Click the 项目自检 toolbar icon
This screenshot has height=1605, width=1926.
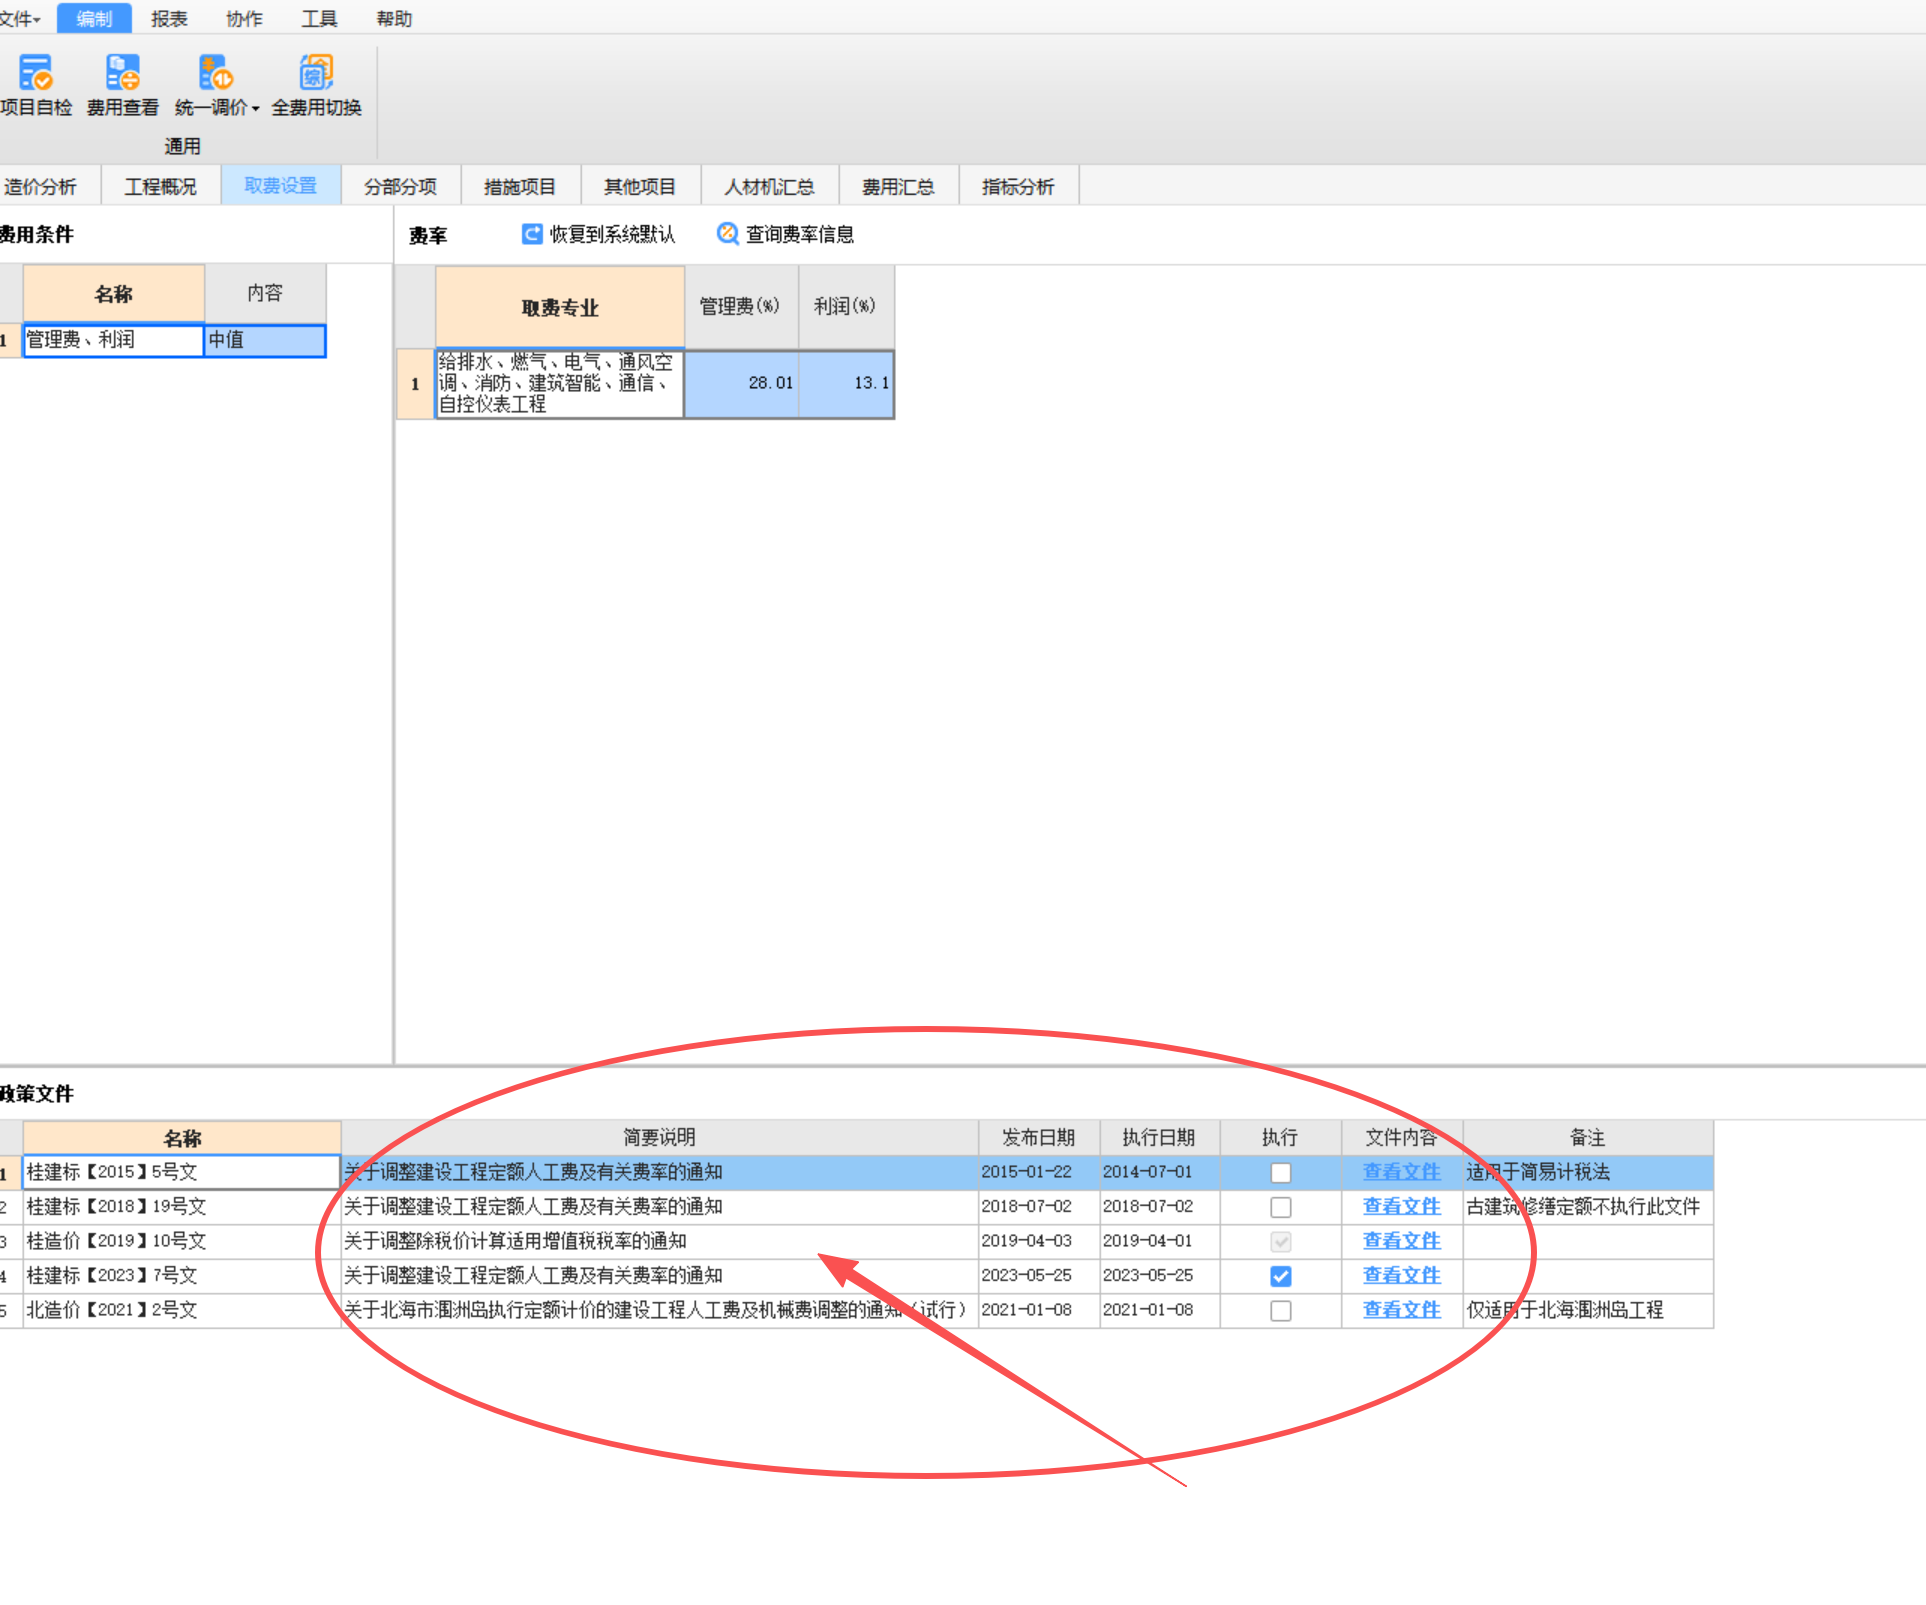click(x=35, y=73)
